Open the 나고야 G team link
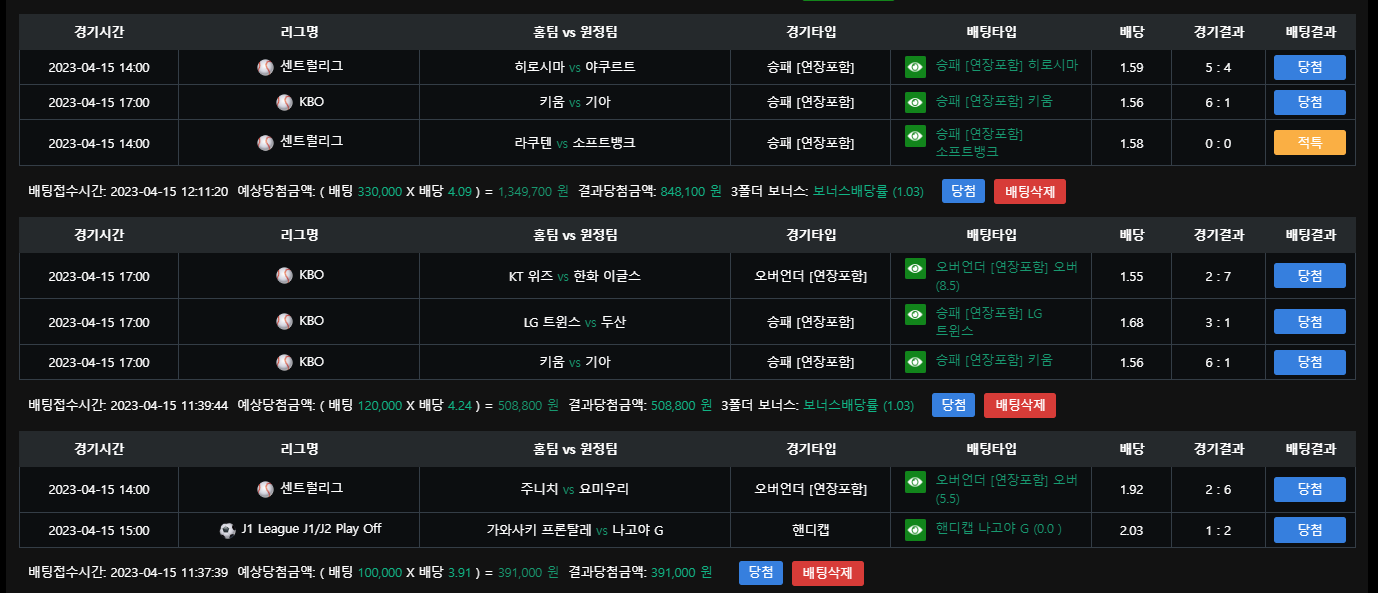Screen dimensions: 1378x593 click(638, 530)
